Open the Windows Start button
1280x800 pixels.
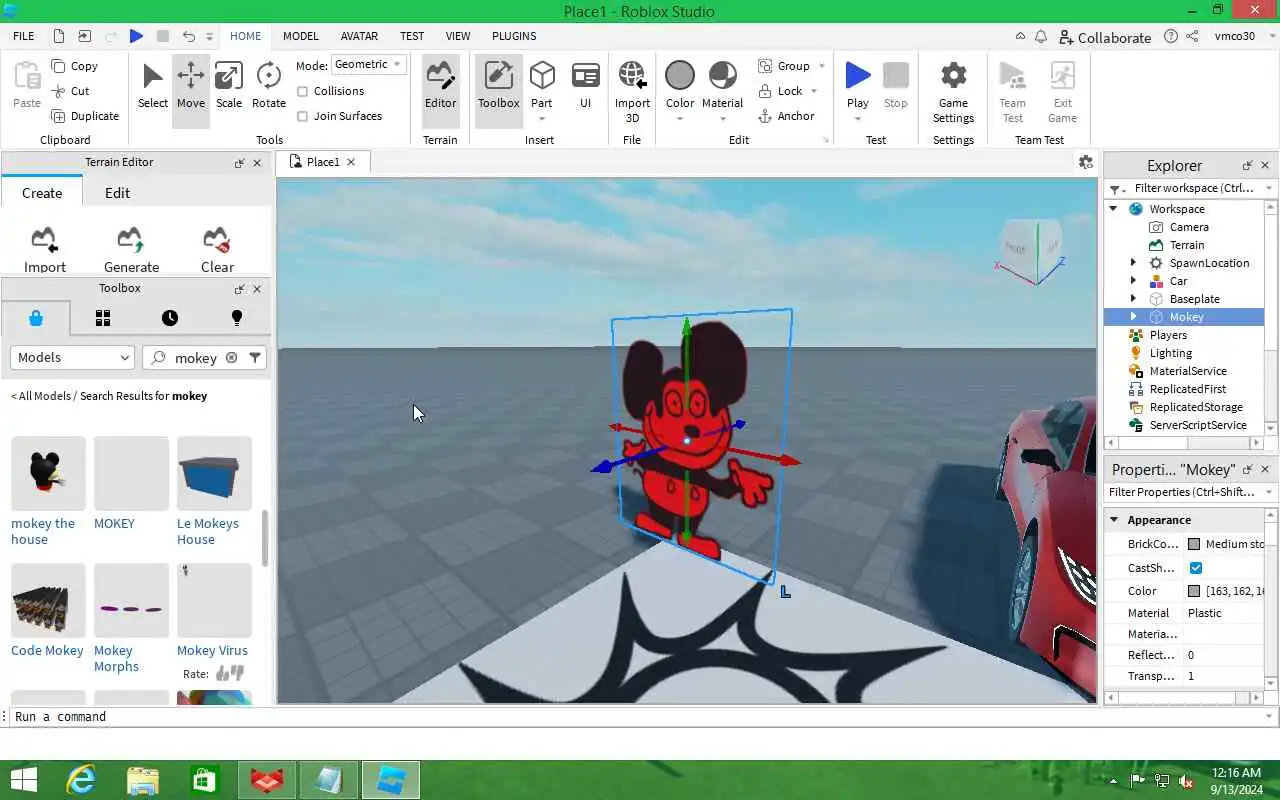(22, 780)
